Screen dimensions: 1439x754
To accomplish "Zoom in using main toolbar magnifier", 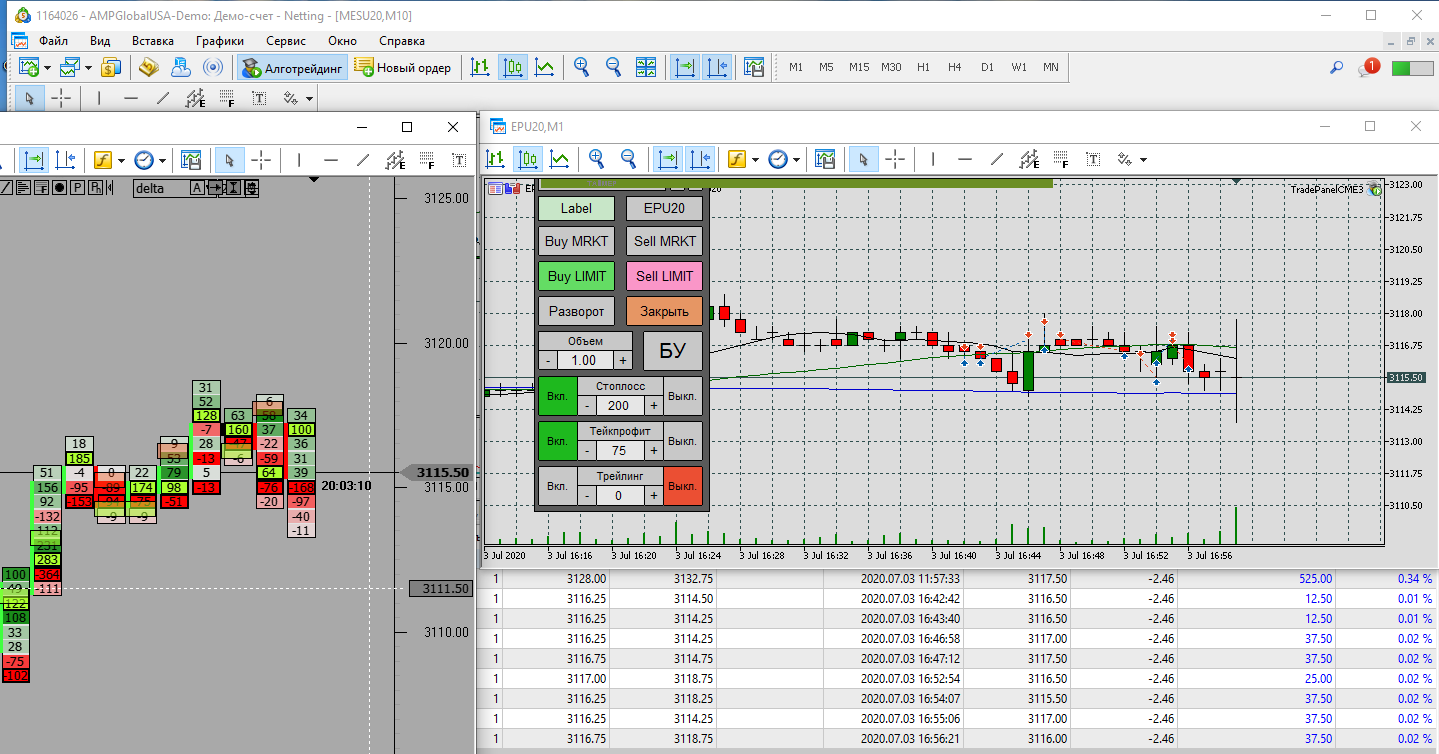I will (581, 68).
